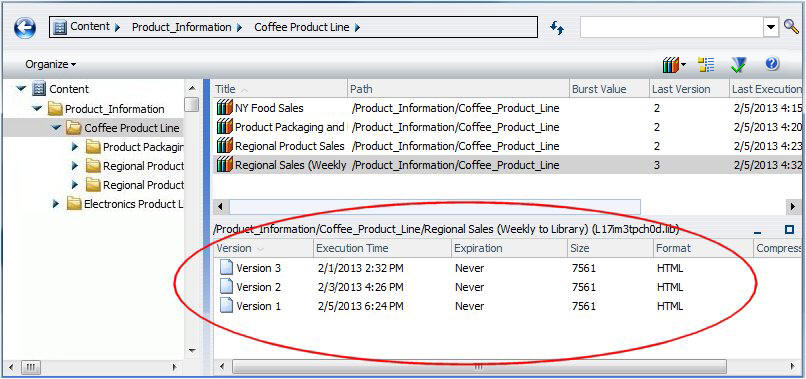Open the Organize dropdown menu

(x=50, y=64)
